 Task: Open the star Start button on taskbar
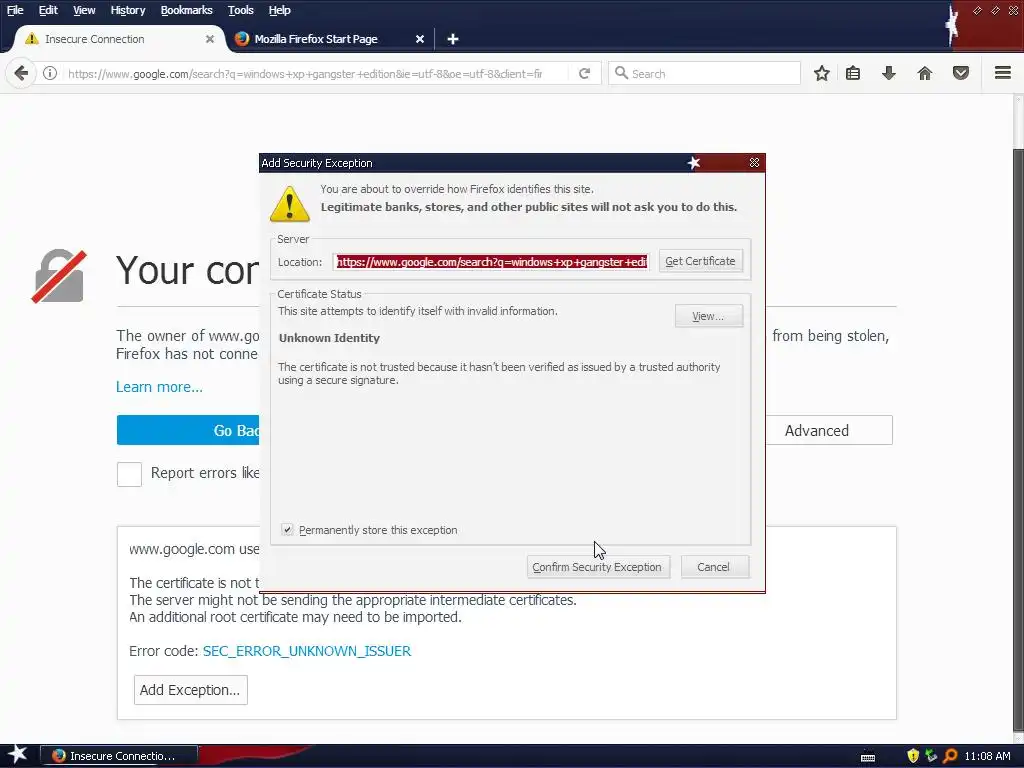coord(17,755)
